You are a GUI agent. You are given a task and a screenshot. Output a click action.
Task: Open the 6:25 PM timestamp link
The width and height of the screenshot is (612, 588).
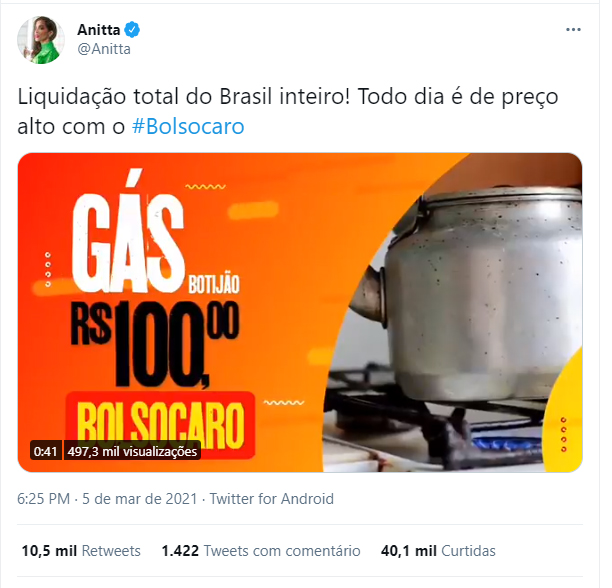43,499
